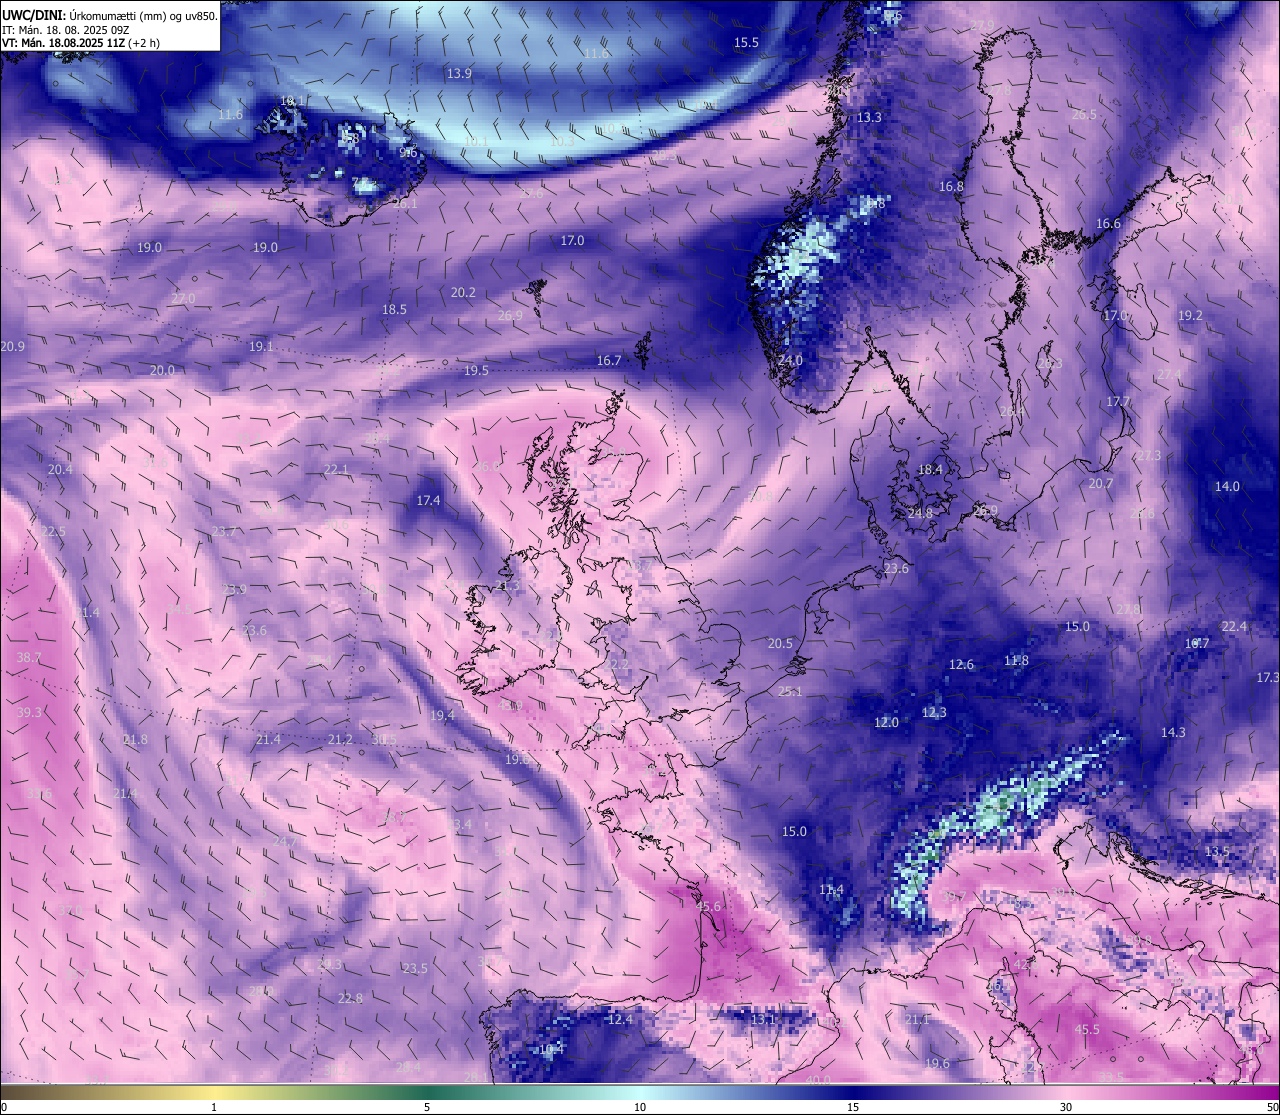The width and height of the screenshot is (1280, 1115).
Task: Click the UWC/DINI Úrkomumætti title line
Action: tap(109, 15)
